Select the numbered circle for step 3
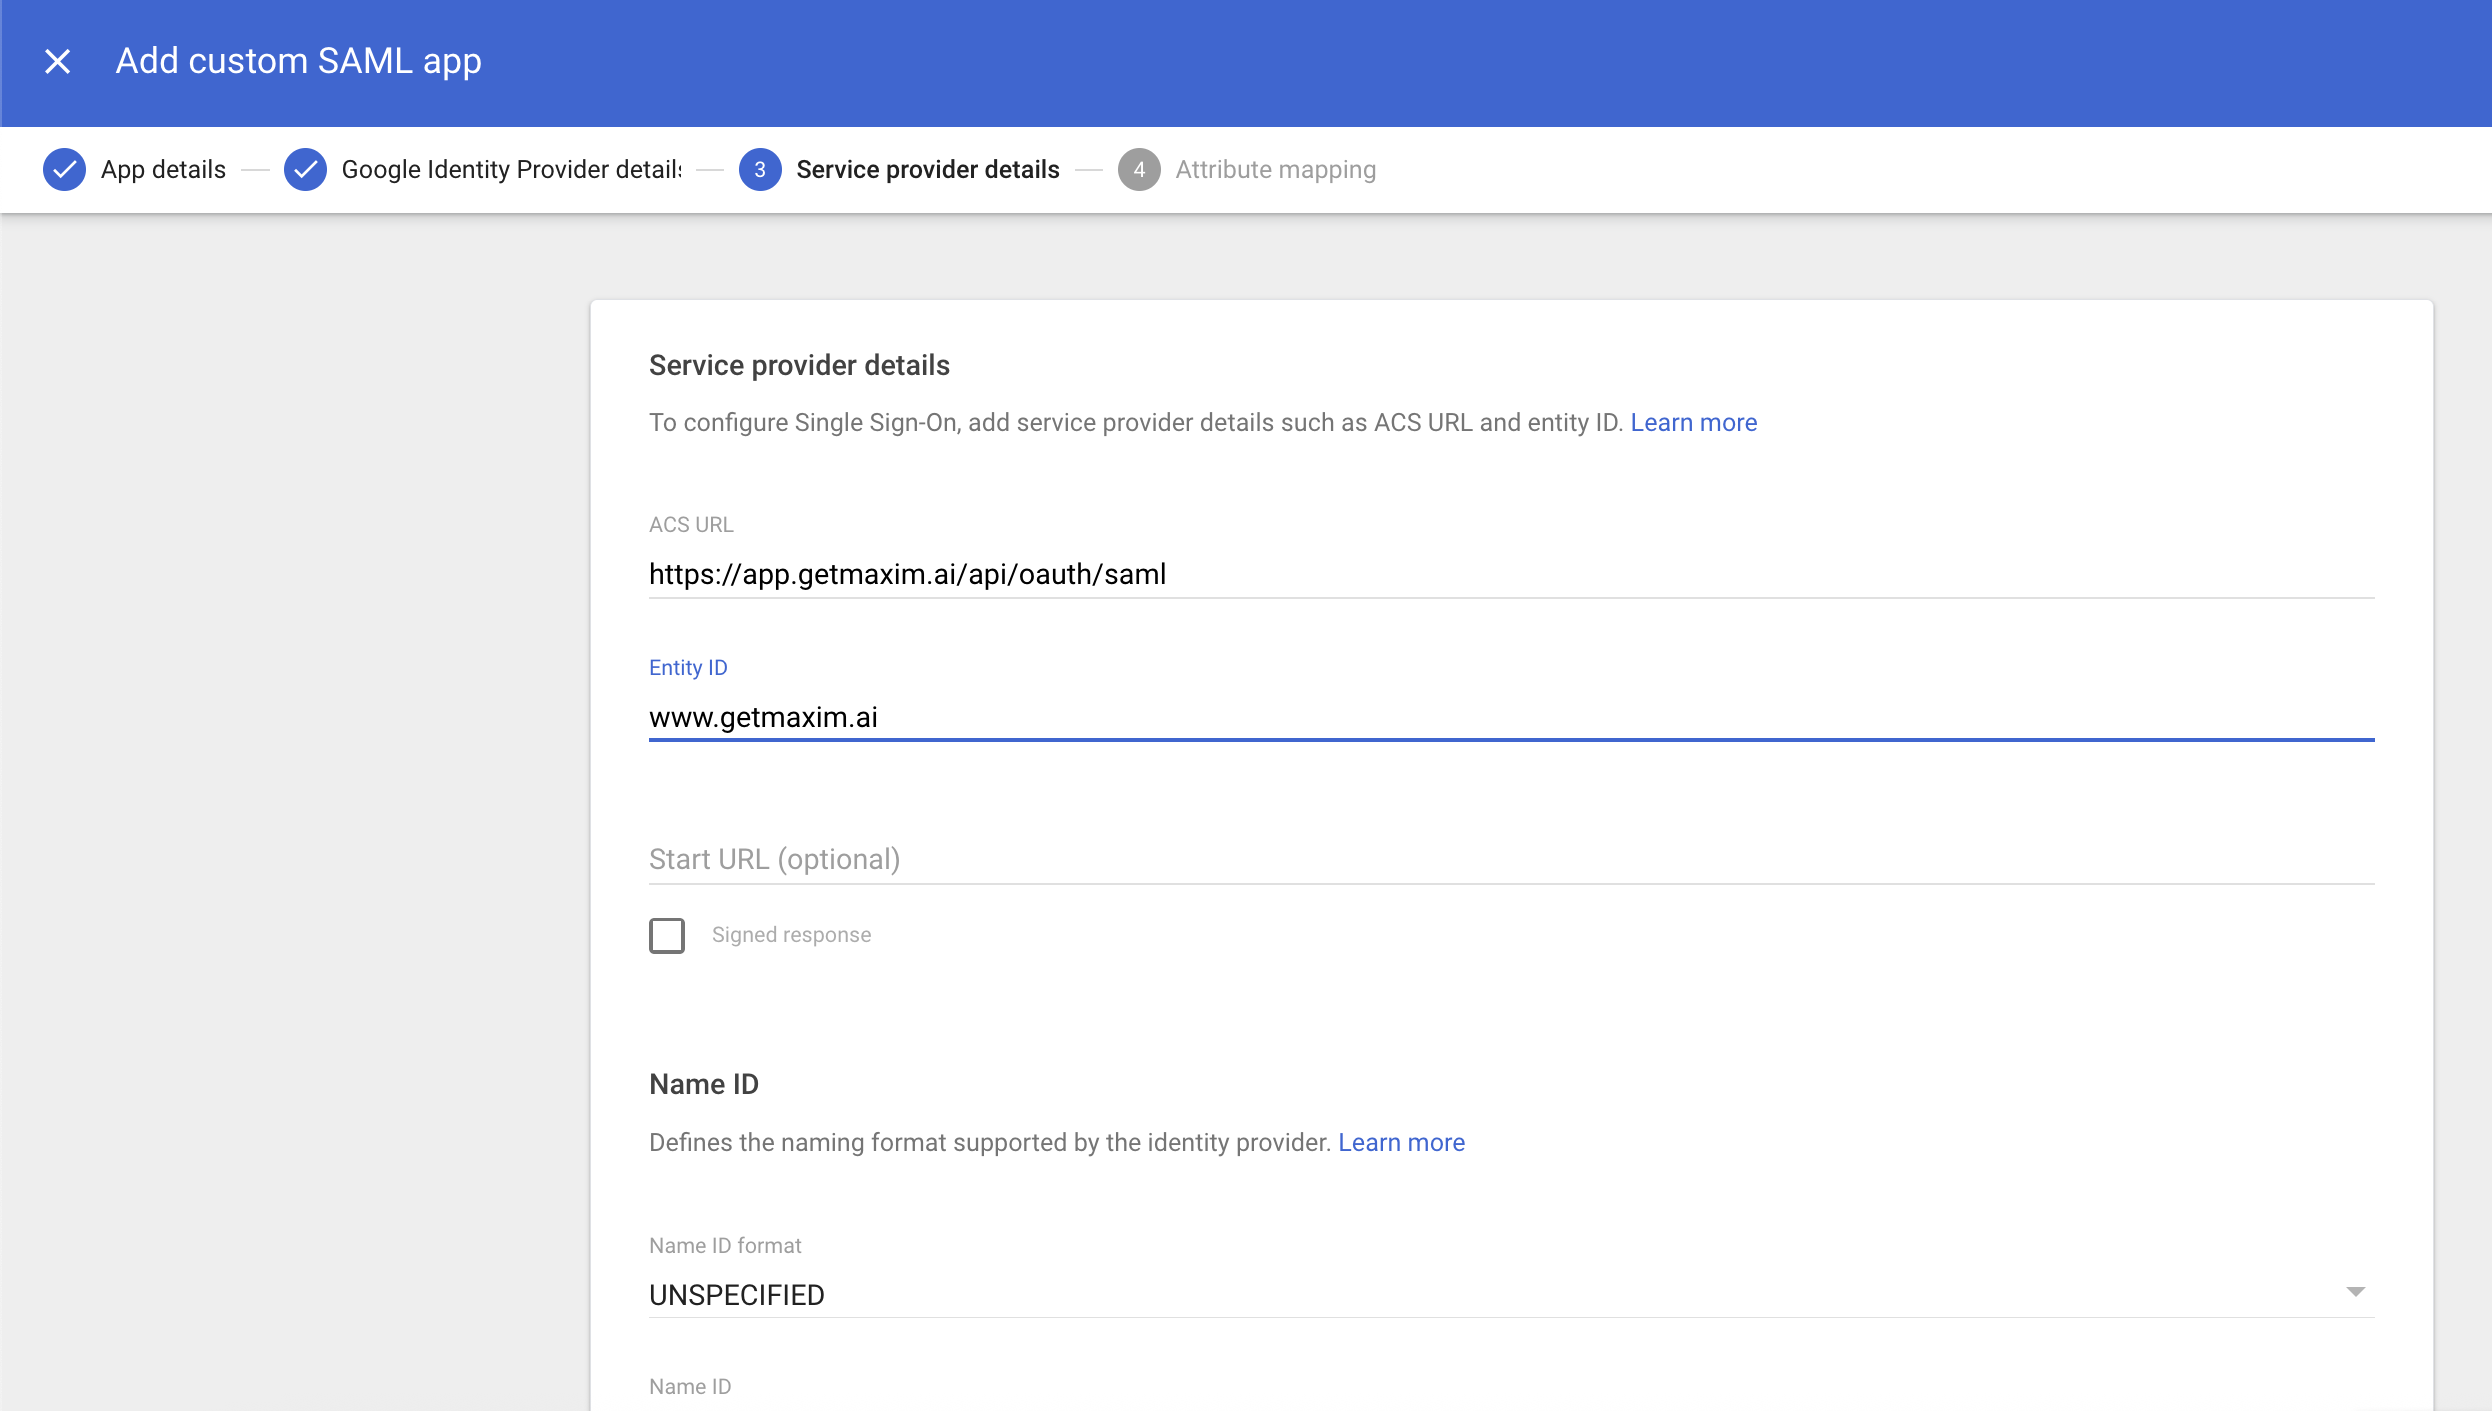 point(760,169)
